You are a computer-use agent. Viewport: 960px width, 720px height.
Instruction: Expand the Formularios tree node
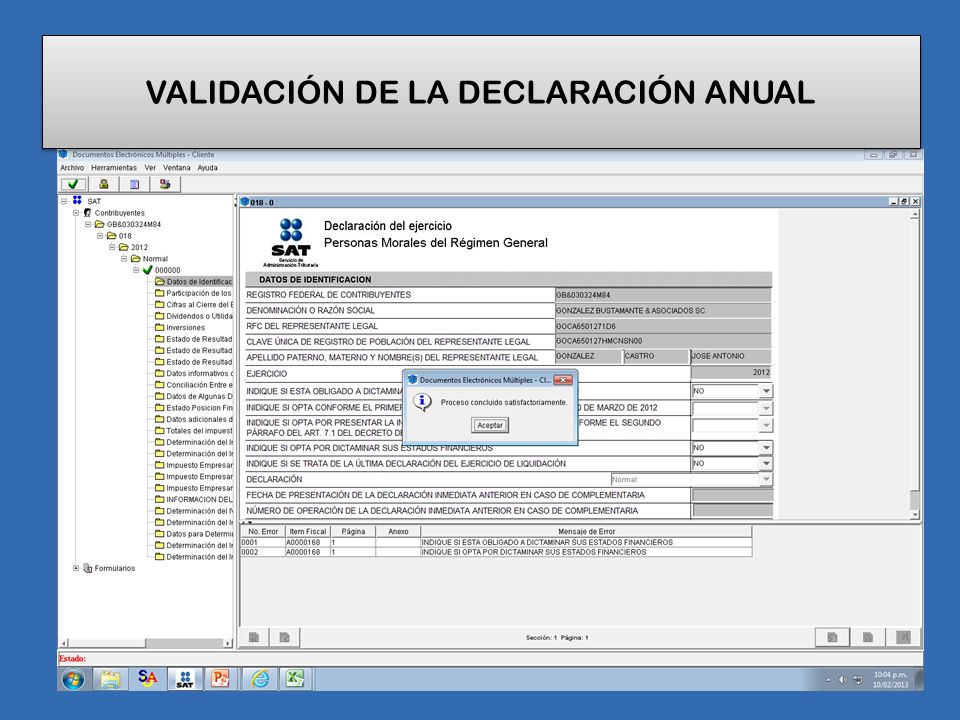[x=76, y=568]
